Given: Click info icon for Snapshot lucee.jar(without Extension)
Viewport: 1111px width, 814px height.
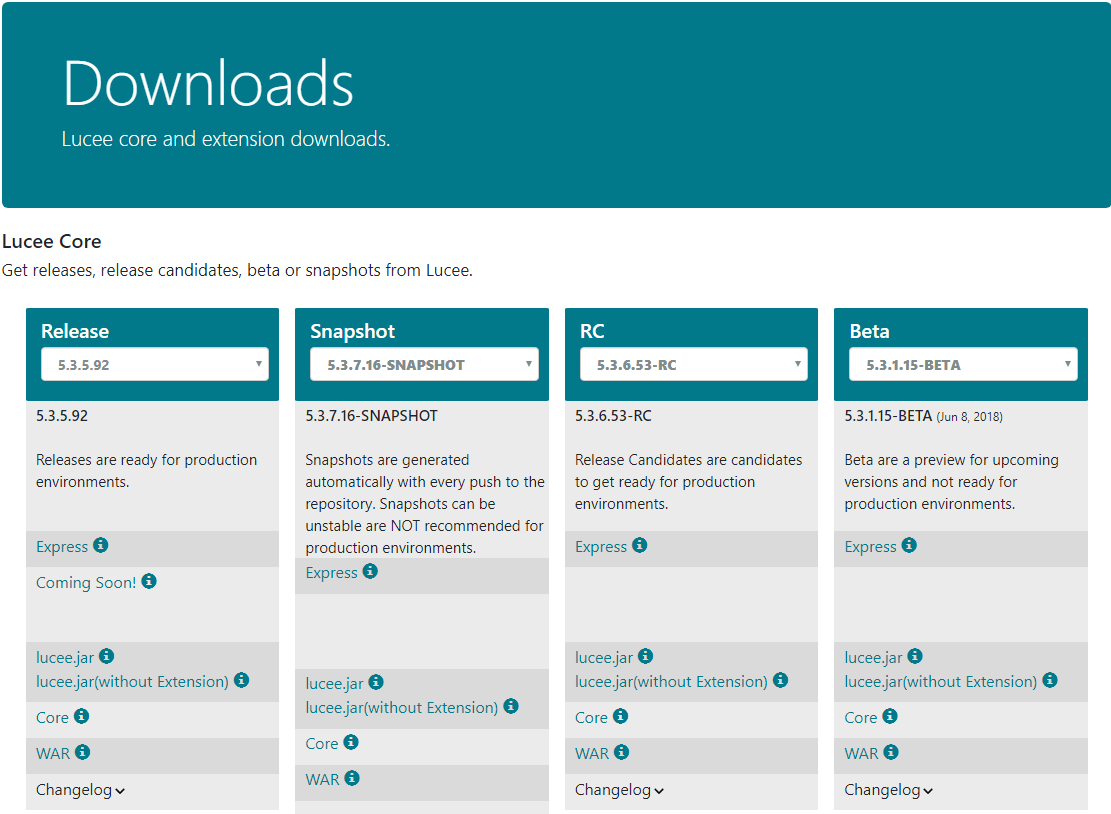Looking at the screenshot, I should [511, 706].
